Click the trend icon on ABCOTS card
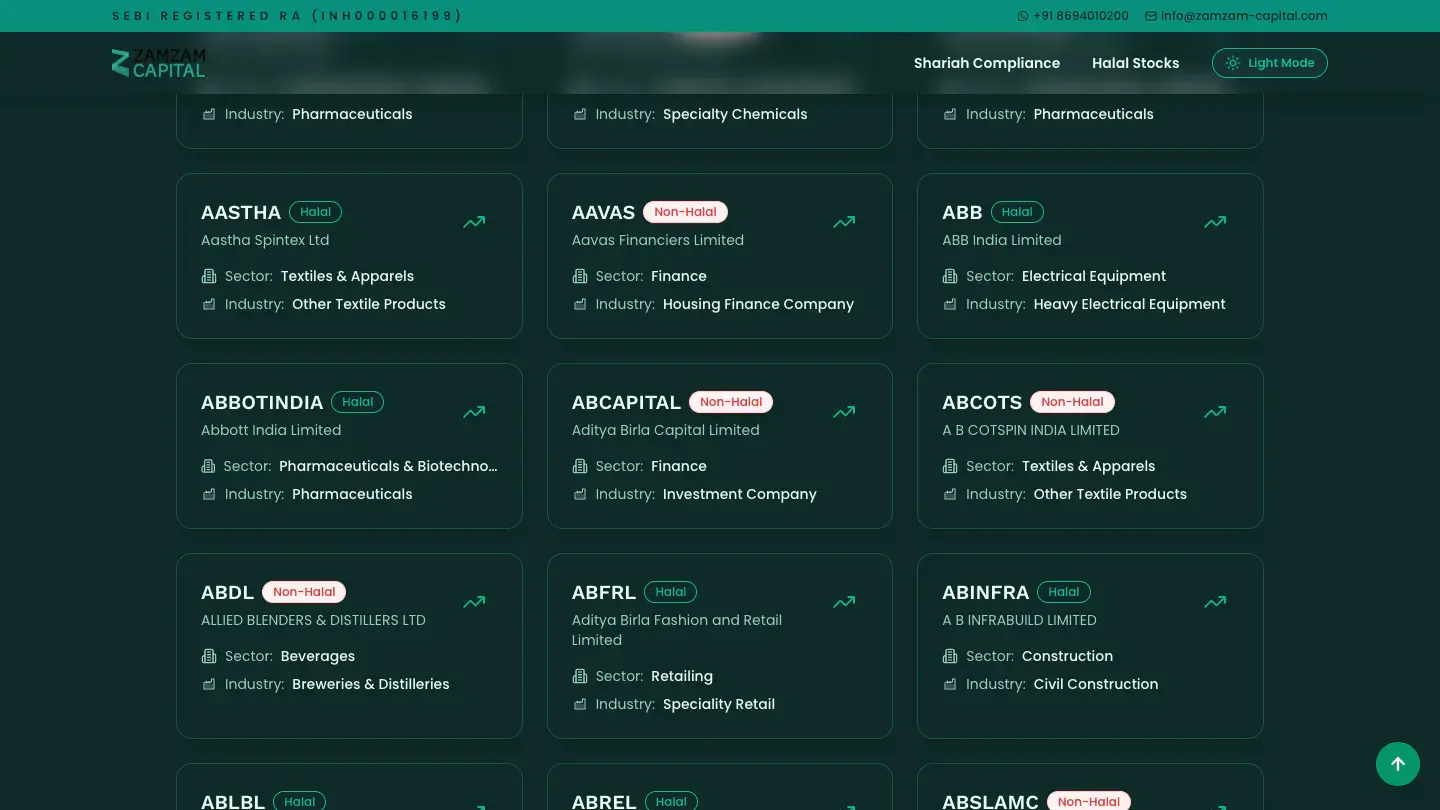 pyautogui.click(x=1215, y=412)
